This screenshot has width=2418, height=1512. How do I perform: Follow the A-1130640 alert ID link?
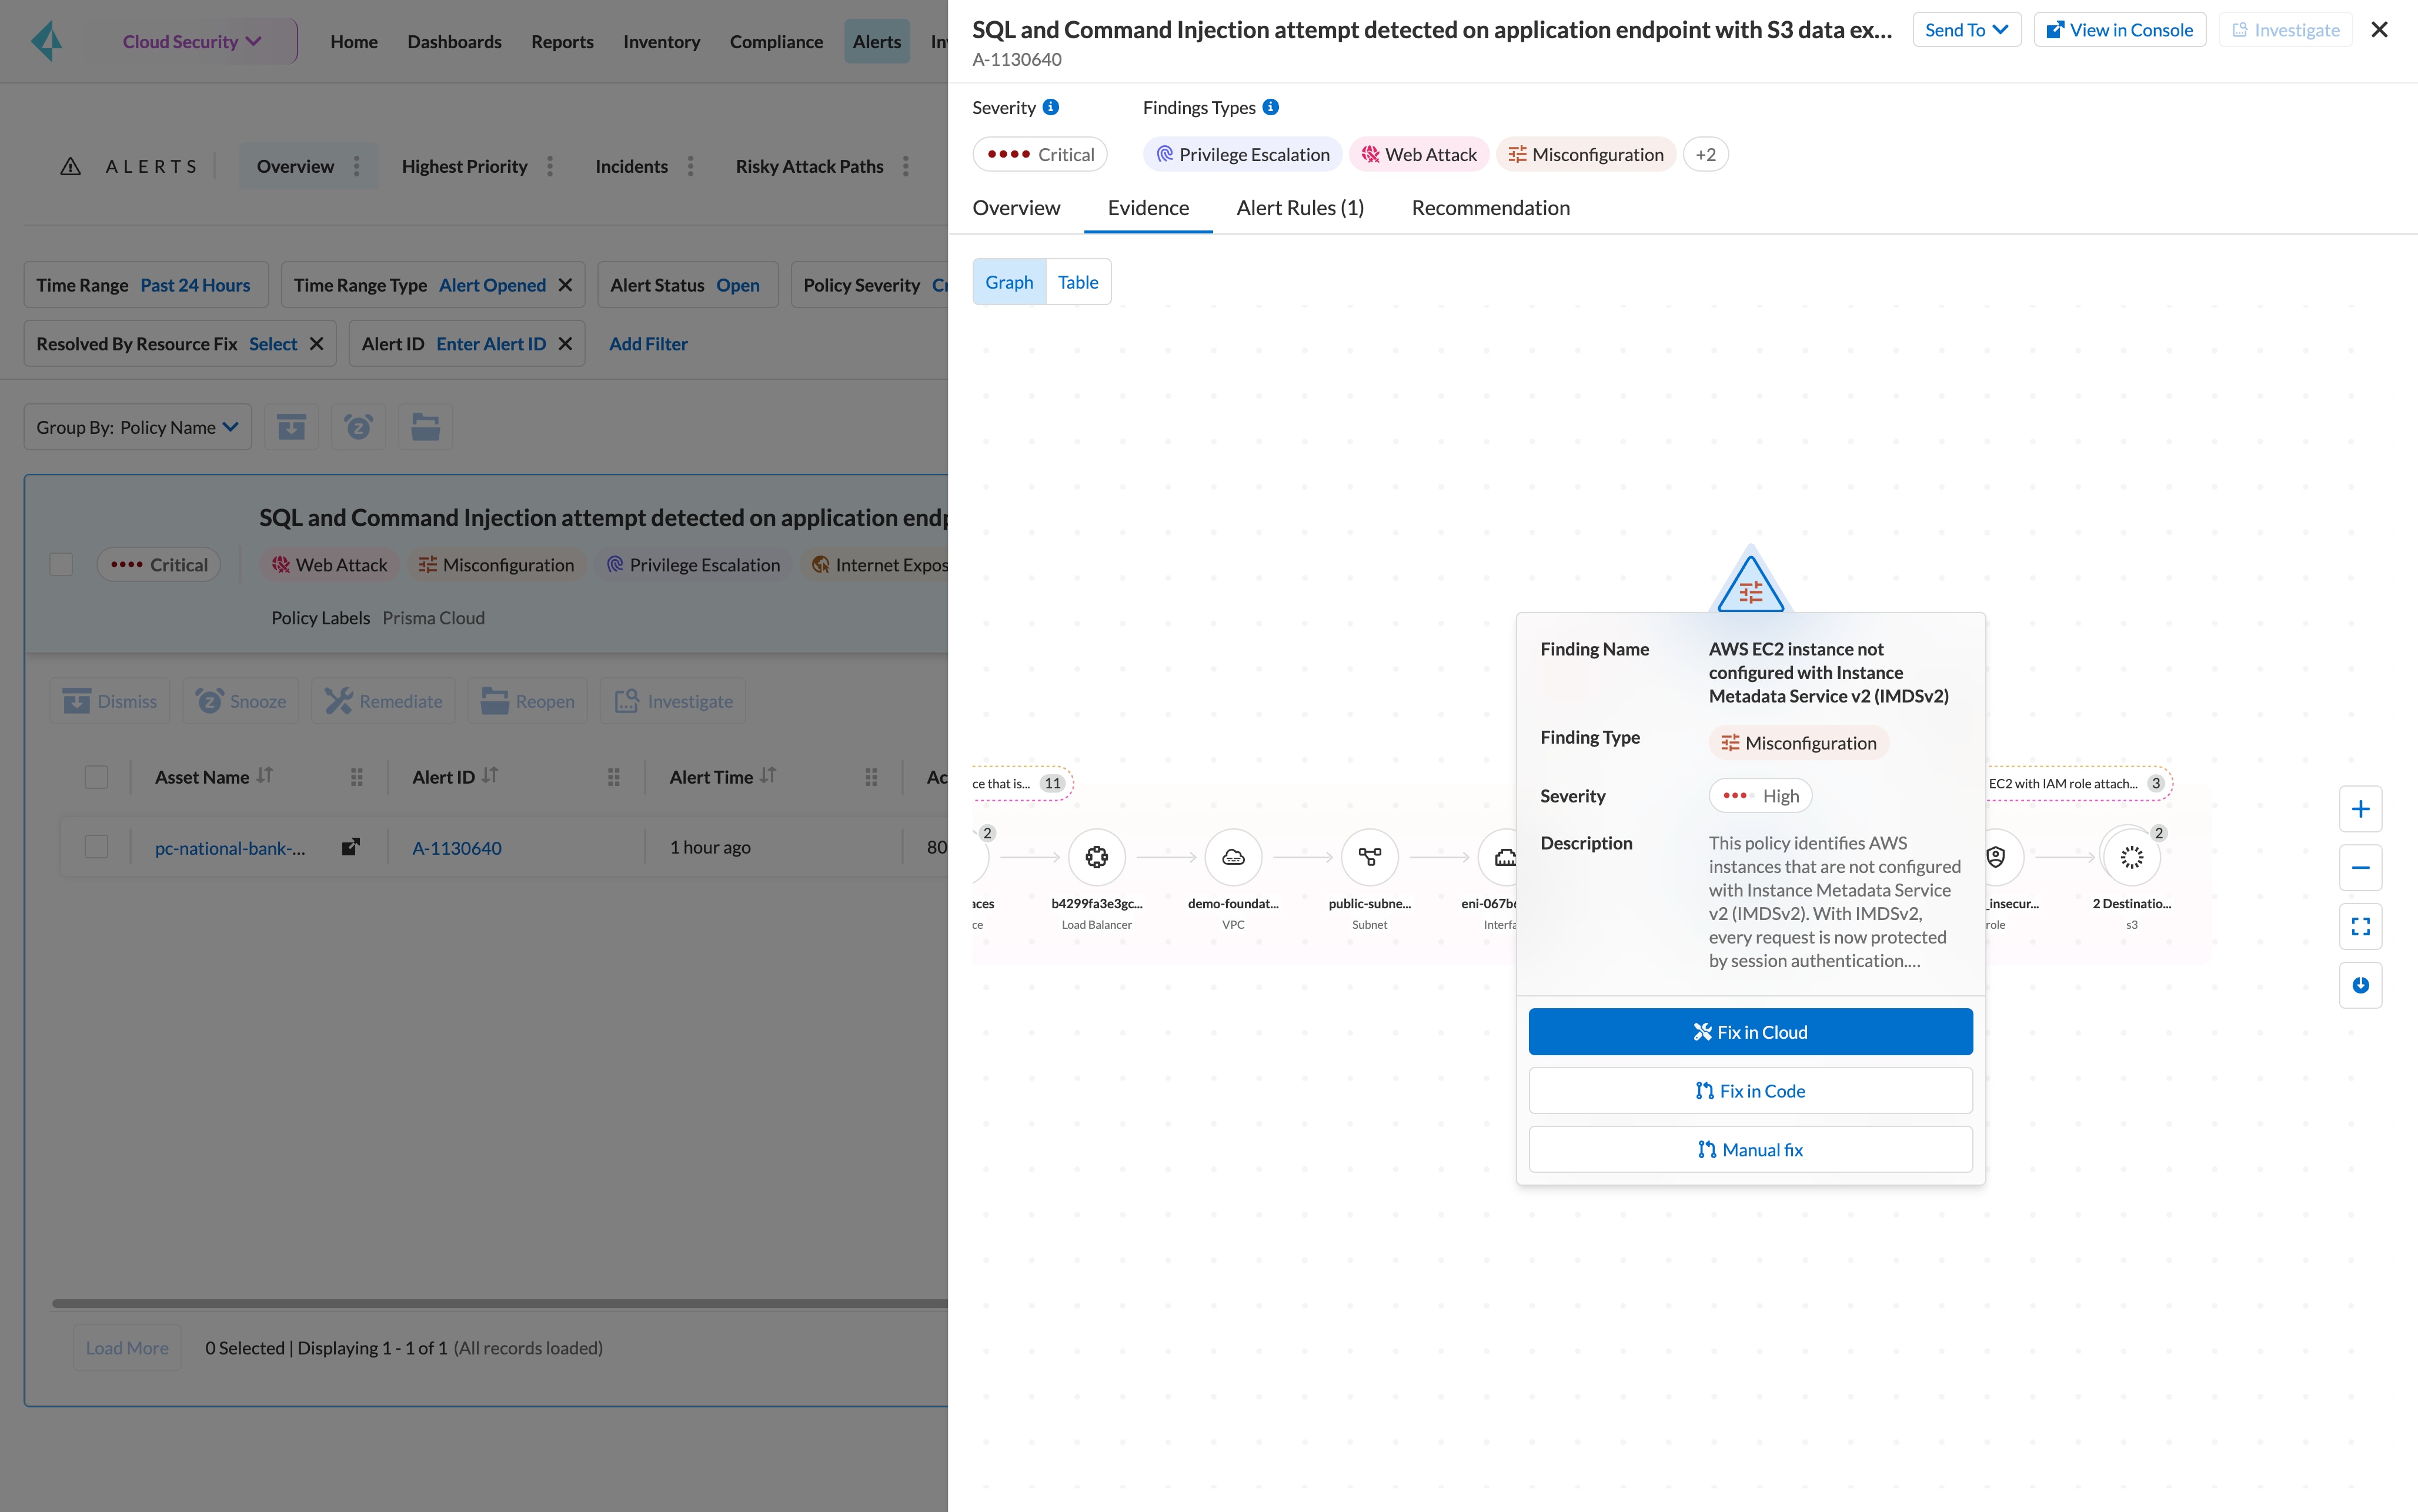click(x=457, y=846)
